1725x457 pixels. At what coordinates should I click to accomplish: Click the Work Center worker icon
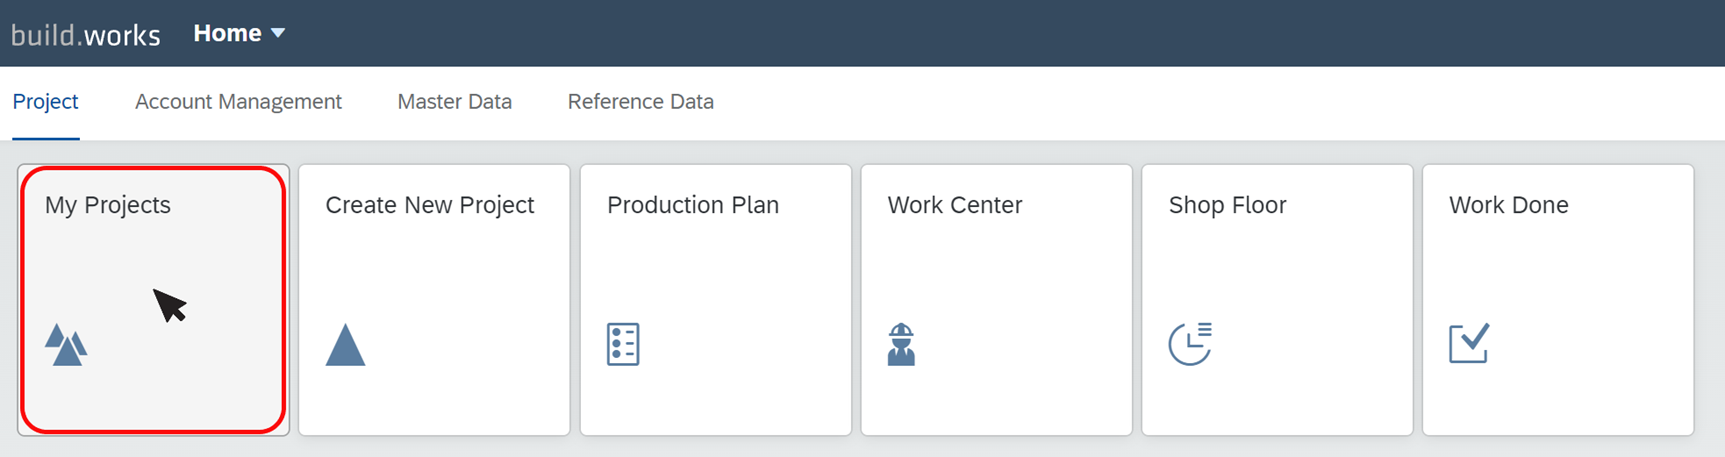pos(901,345)
